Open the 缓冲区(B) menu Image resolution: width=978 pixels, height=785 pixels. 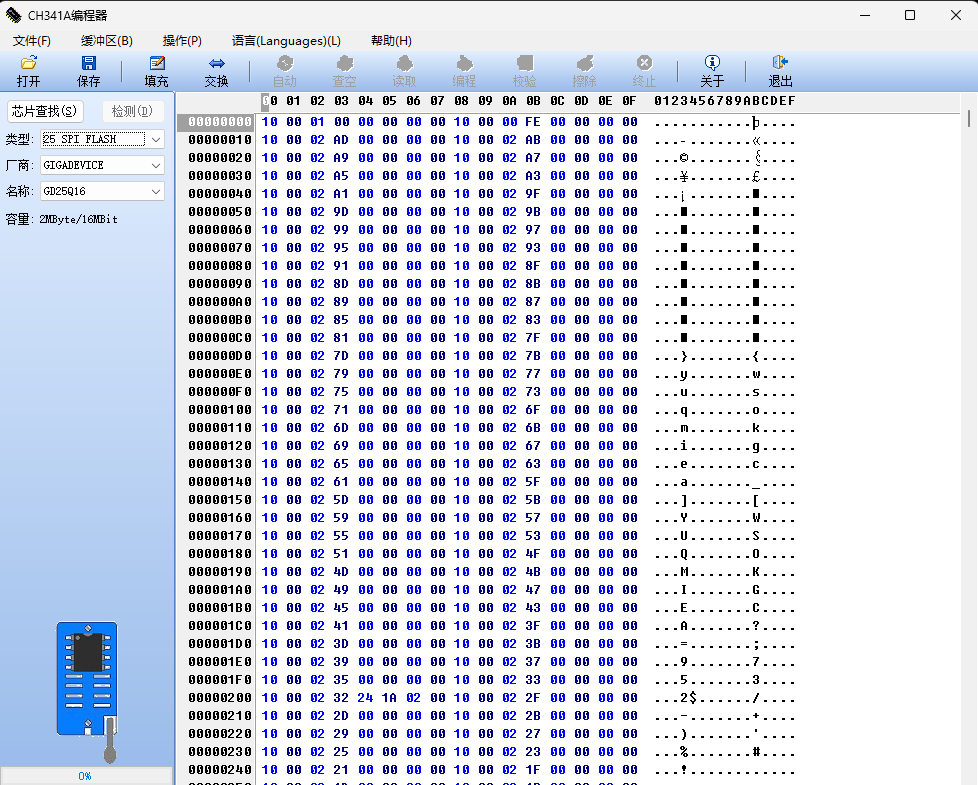click(107, 41)
